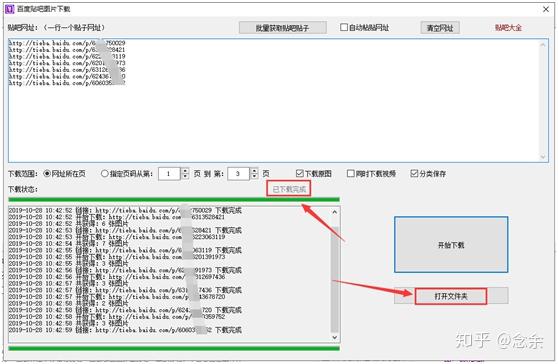This screenshot has height=364, width=558.
Task: Click the first URL line ending in 750029
Action: [x=67, y=43]
